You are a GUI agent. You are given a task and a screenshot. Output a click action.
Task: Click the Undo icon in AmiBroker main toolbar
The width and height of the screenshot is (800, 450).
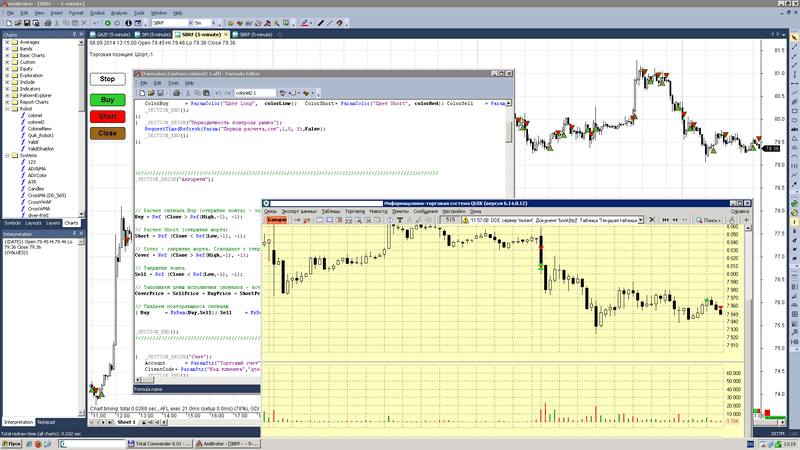pos(95,23)
